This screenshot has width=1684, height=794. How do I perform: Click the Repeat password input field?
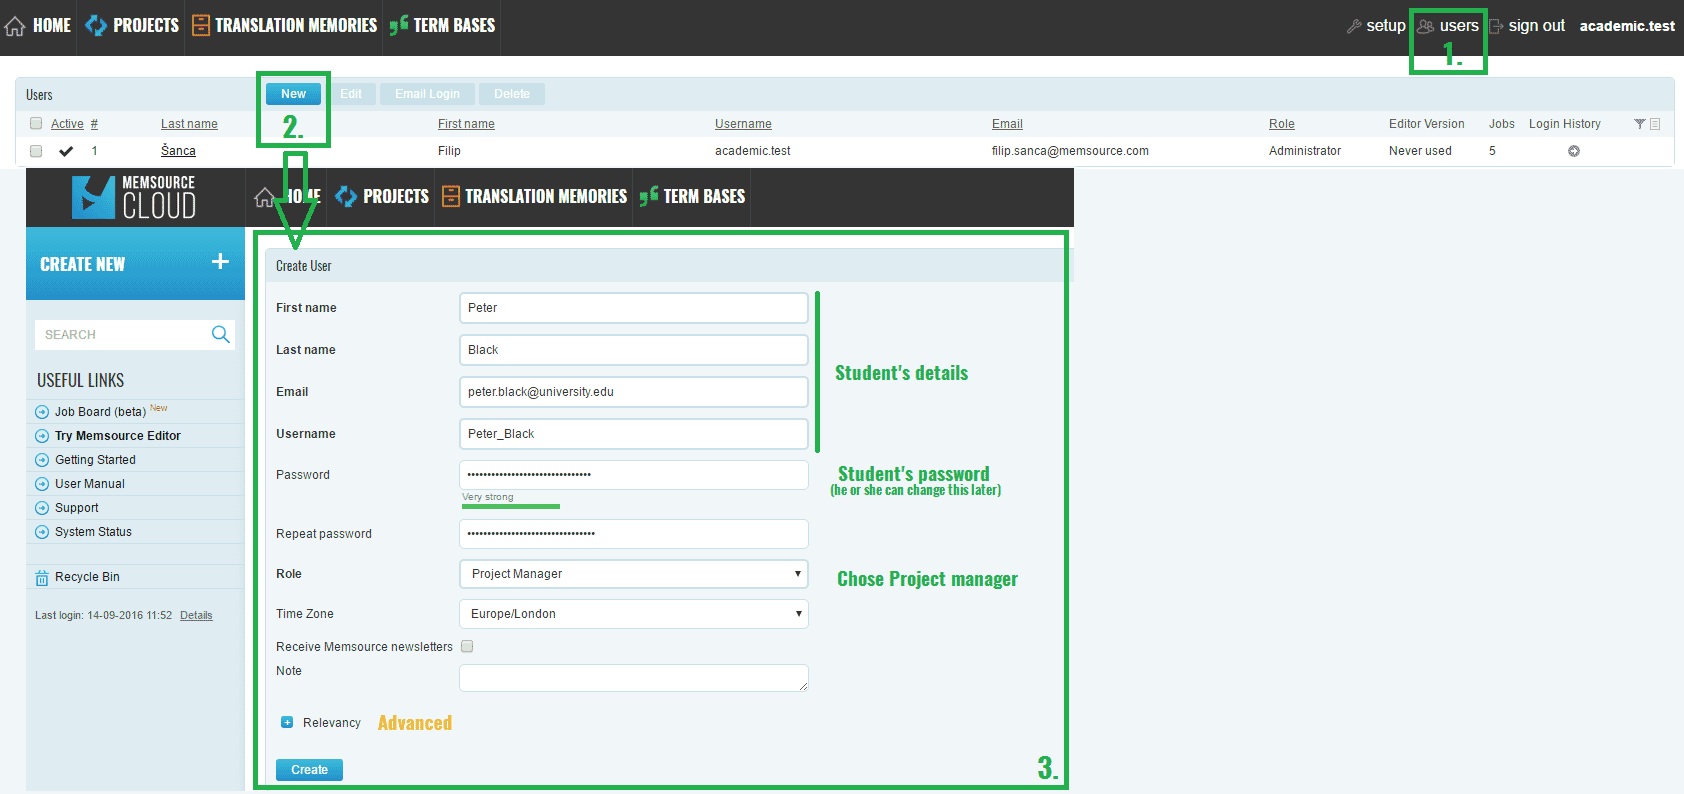pos(633,534)
